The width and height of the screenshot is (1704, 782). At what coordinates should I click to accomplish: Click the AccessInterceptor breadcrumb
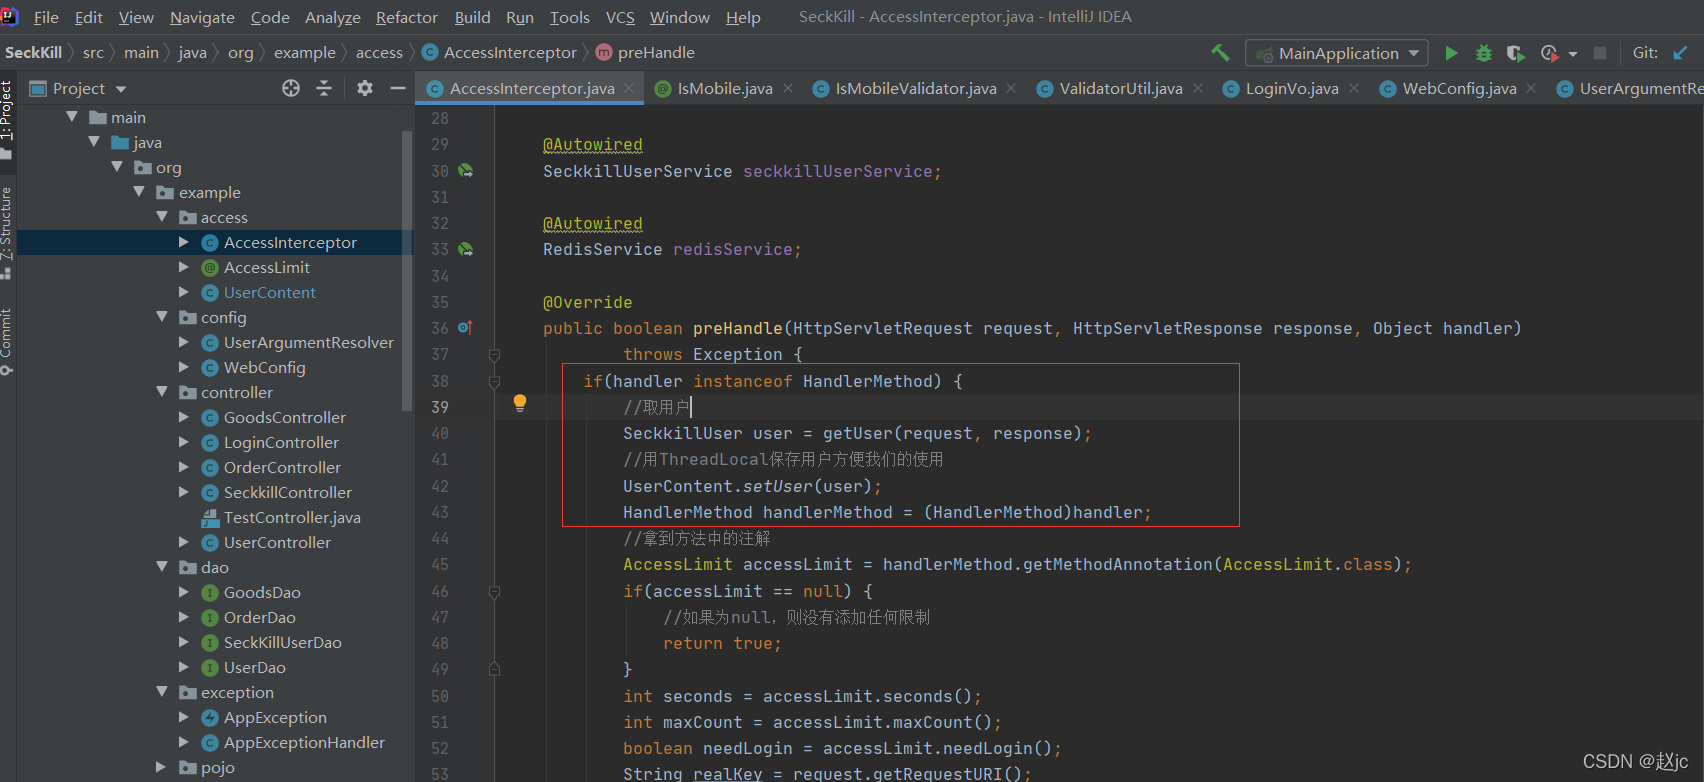499,52
